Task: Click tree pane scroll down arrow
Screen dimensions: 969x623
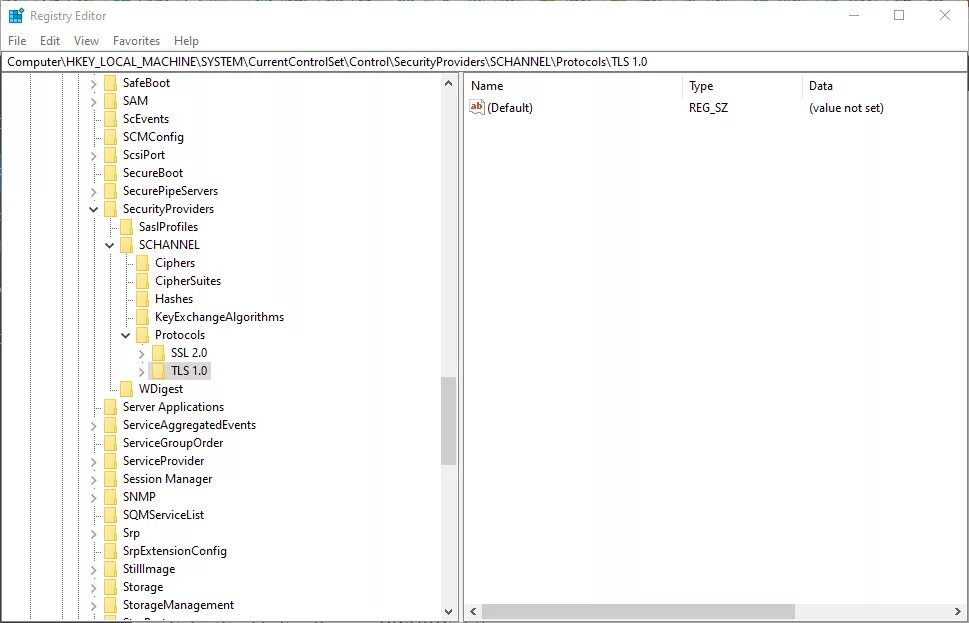Action: pyautogui.click(x=449, y=611)
